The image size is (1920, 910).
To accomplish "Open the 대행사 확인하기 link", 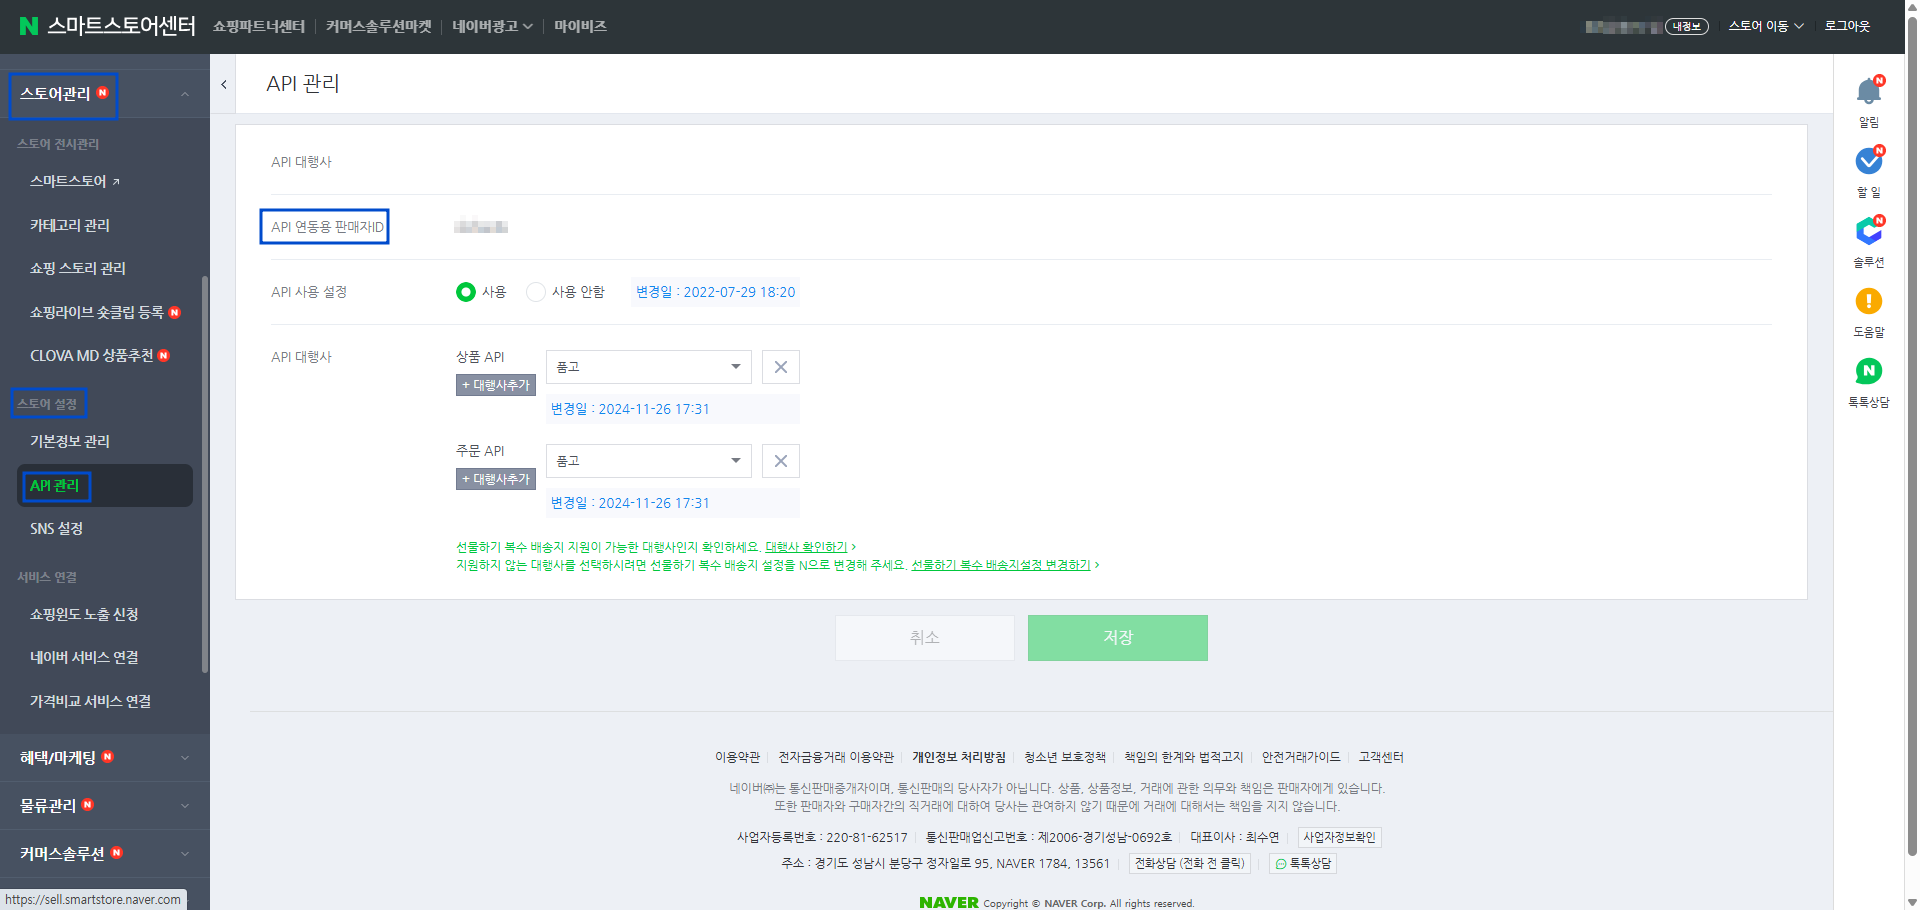I will 806,547.
